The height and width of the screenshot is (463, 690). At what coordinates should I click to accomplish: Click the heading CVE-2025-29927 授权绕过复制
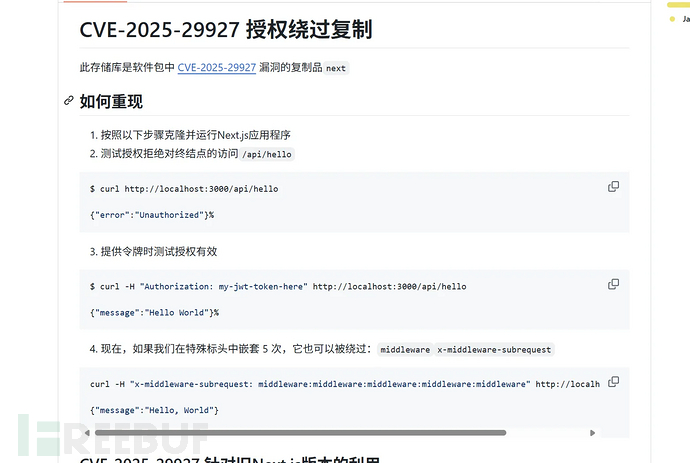[226, 30]
